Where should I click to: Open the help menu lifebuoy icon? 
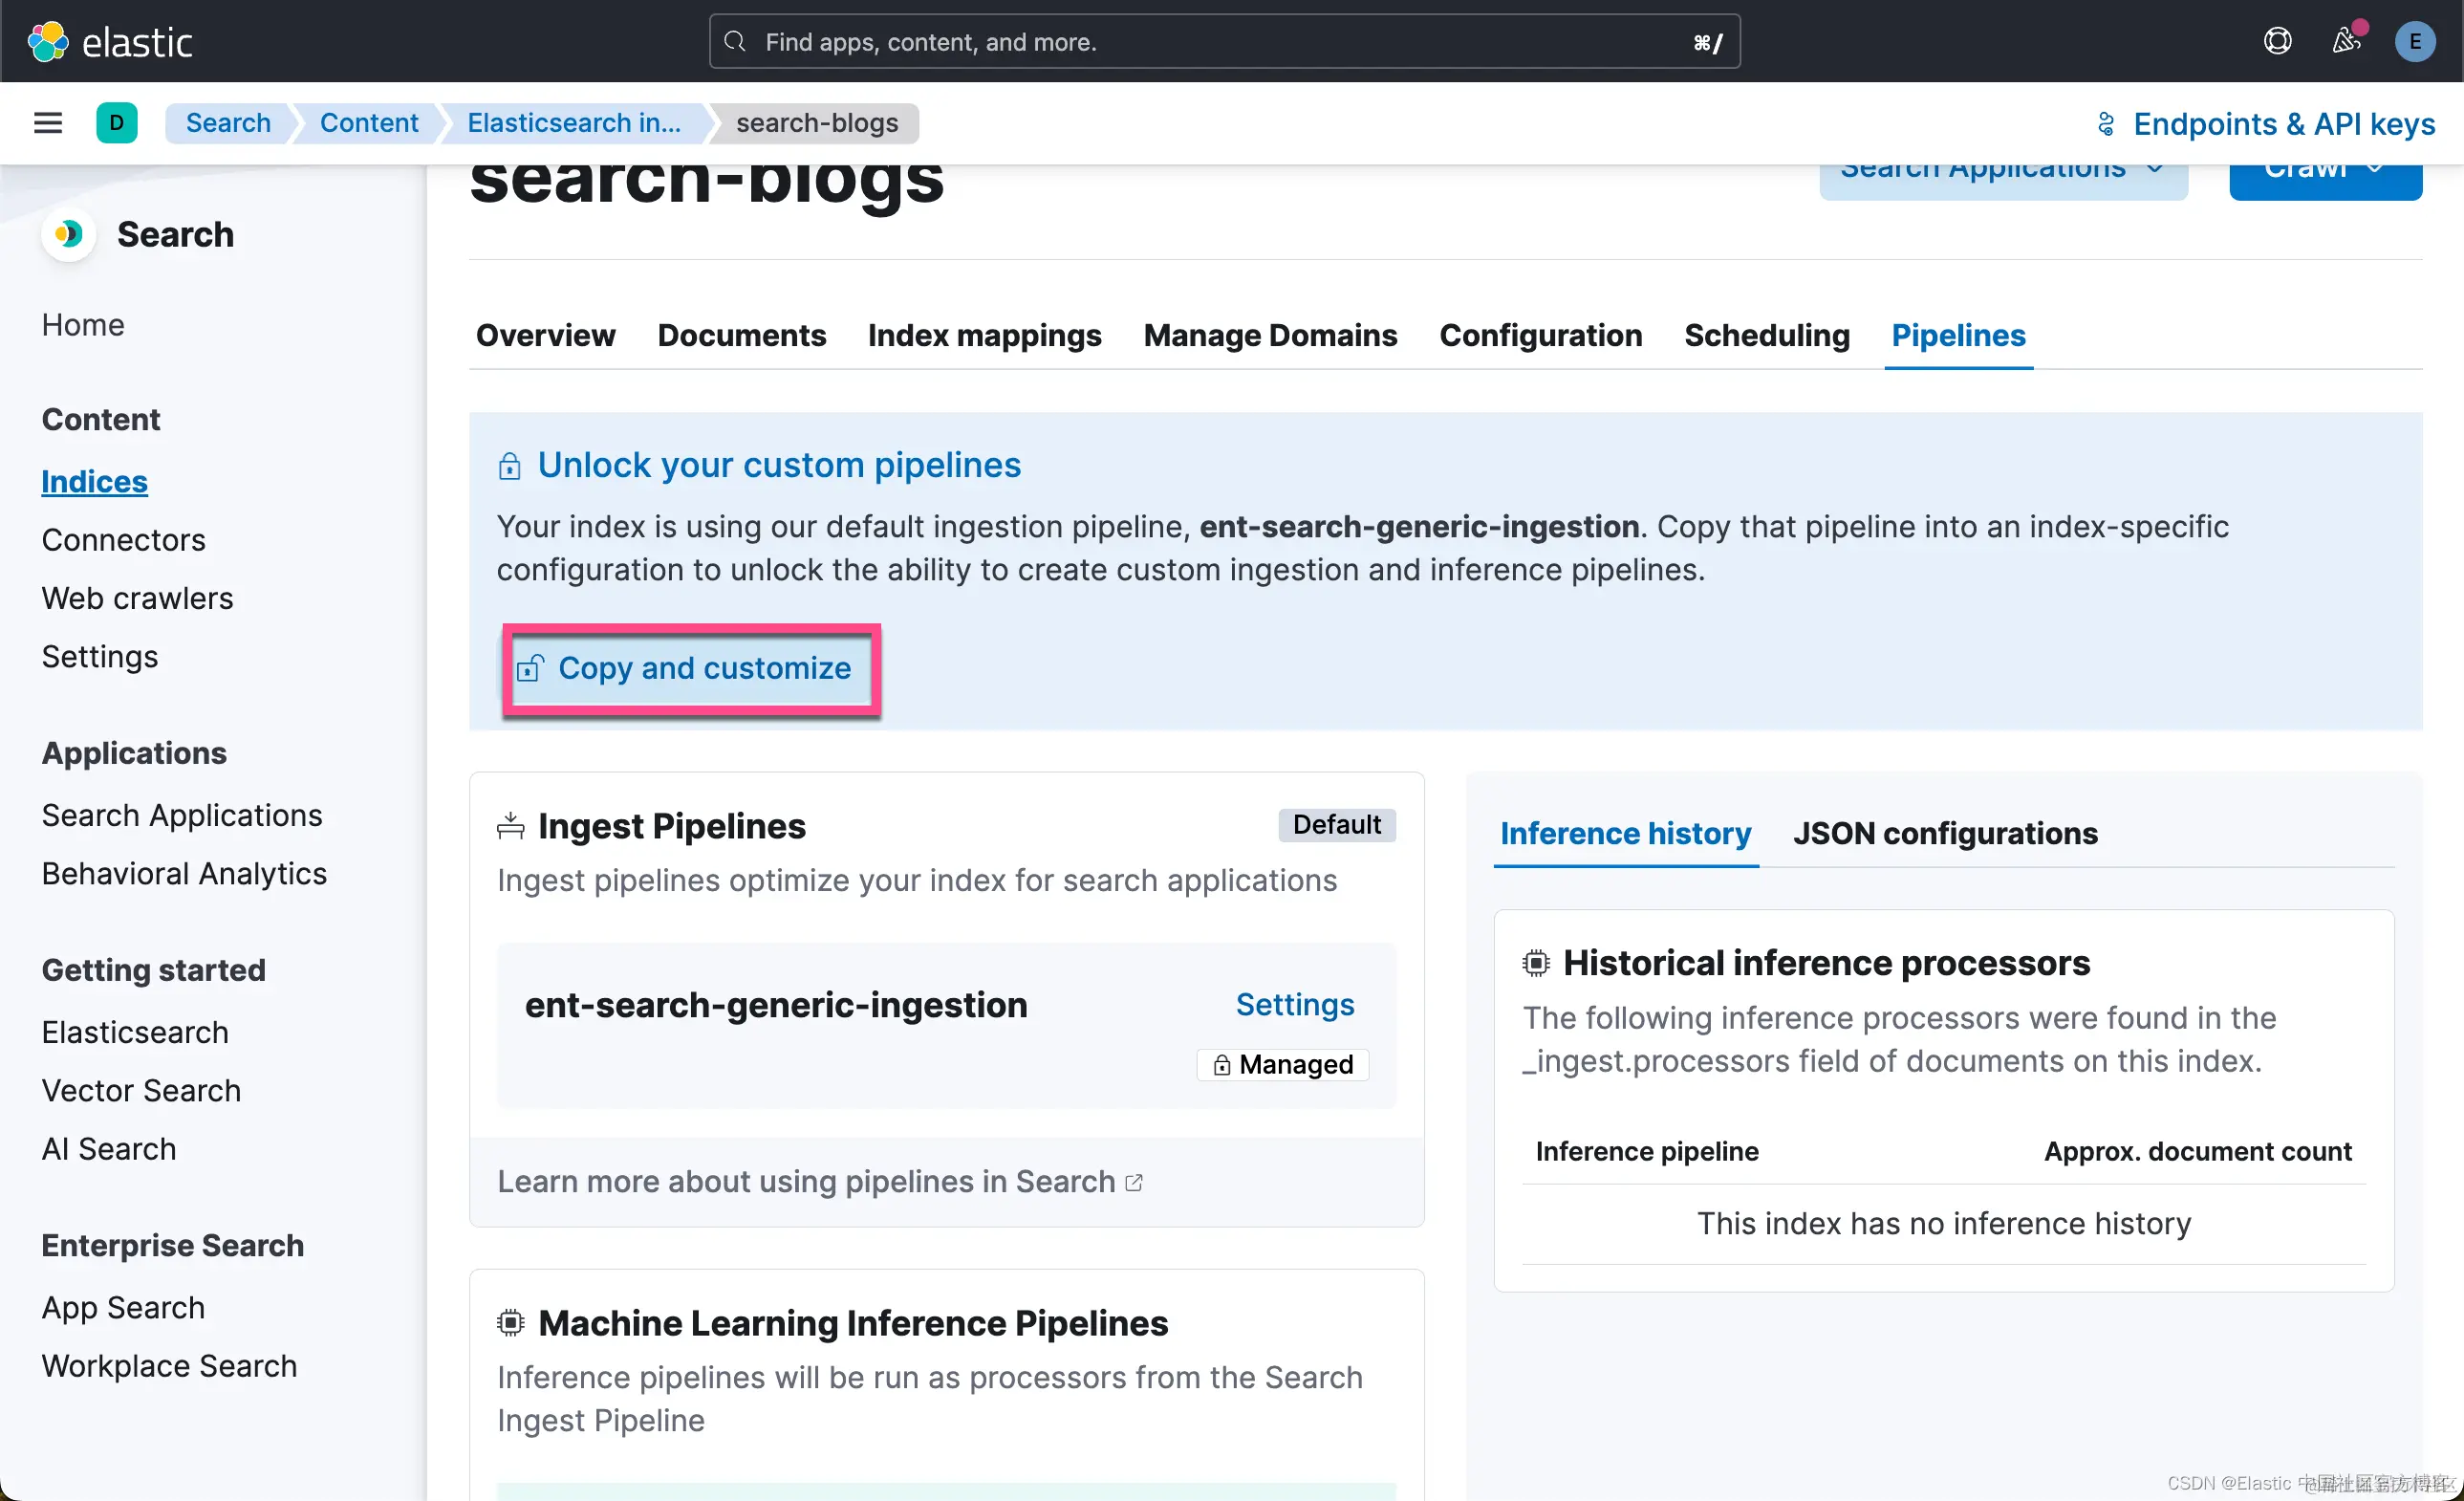click(x=2277, y=41)
